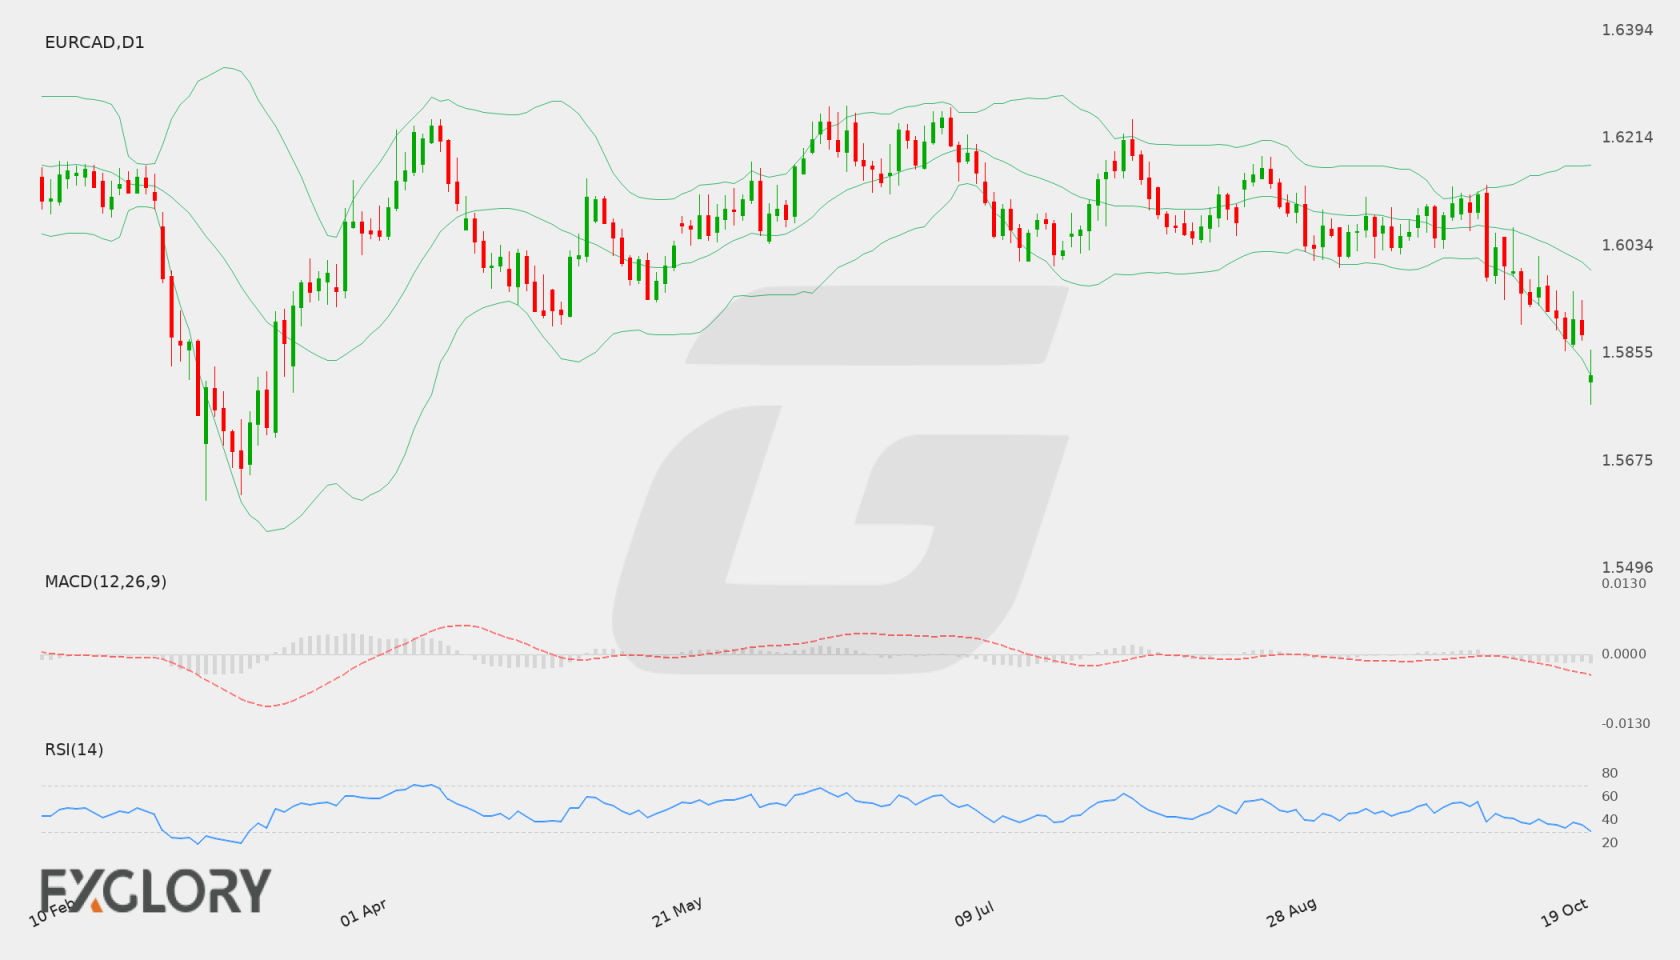Click the 1.5675 price axis label
Image resolution: width=1680 pixels, height=960 pixels.
(x=1627, y=460)
